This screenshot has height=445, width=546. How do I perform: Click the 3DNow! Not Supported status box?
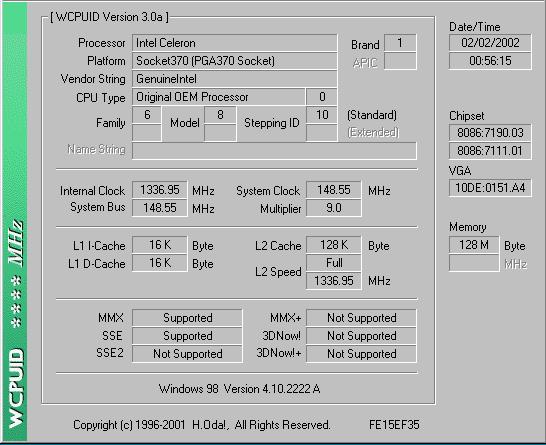pyautogui.click(x=361, y=336)
